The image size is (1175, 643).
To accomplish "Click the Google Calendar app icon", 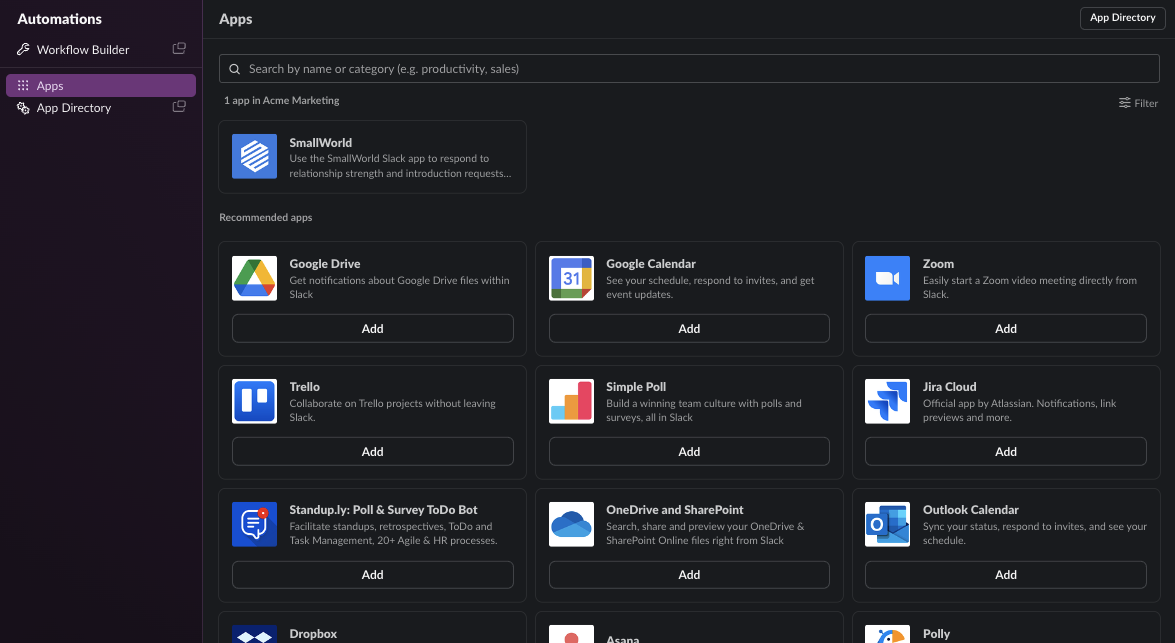I will 571,278.
